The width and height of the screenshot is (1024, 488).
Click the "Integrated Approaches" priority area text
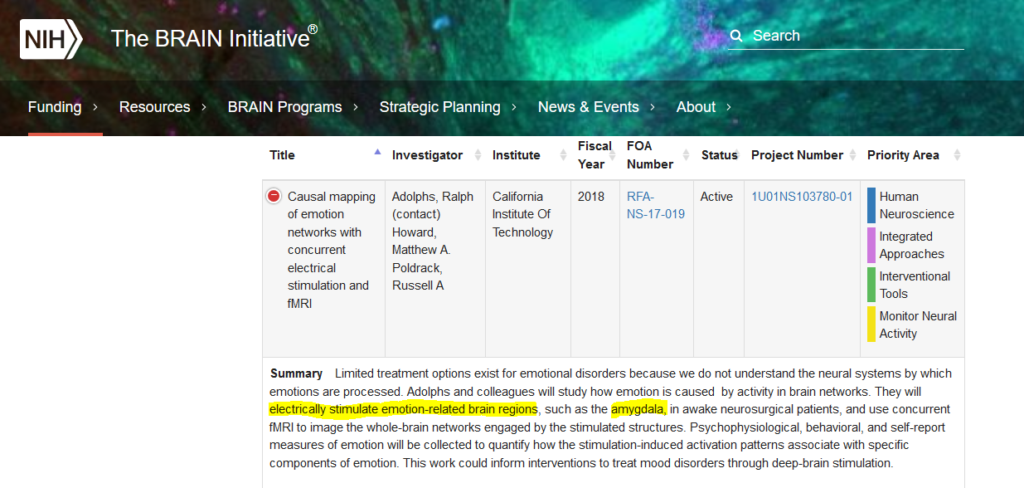point(912,245)
